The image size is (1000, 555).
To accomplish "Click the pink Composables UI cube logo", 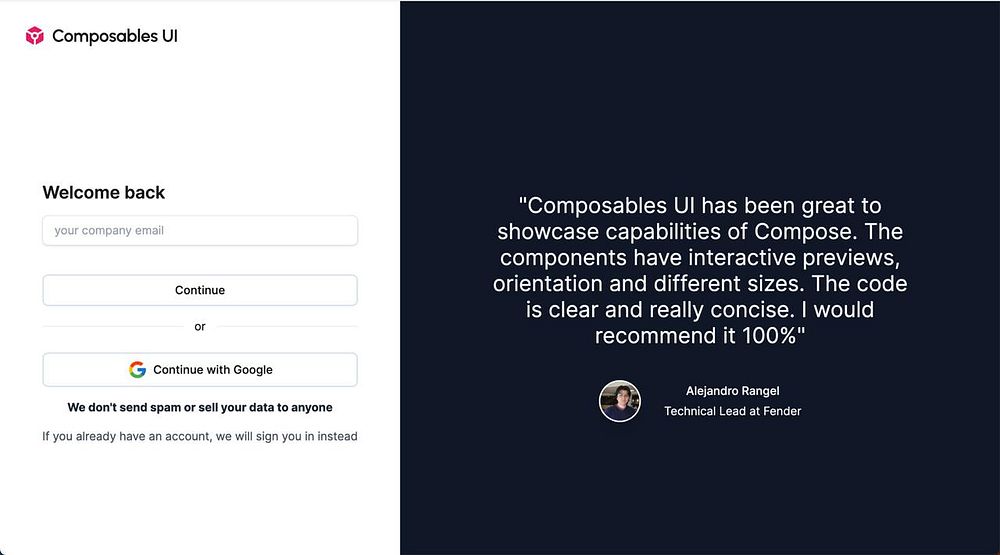I will pyautogui.click(x=34, y=36).
